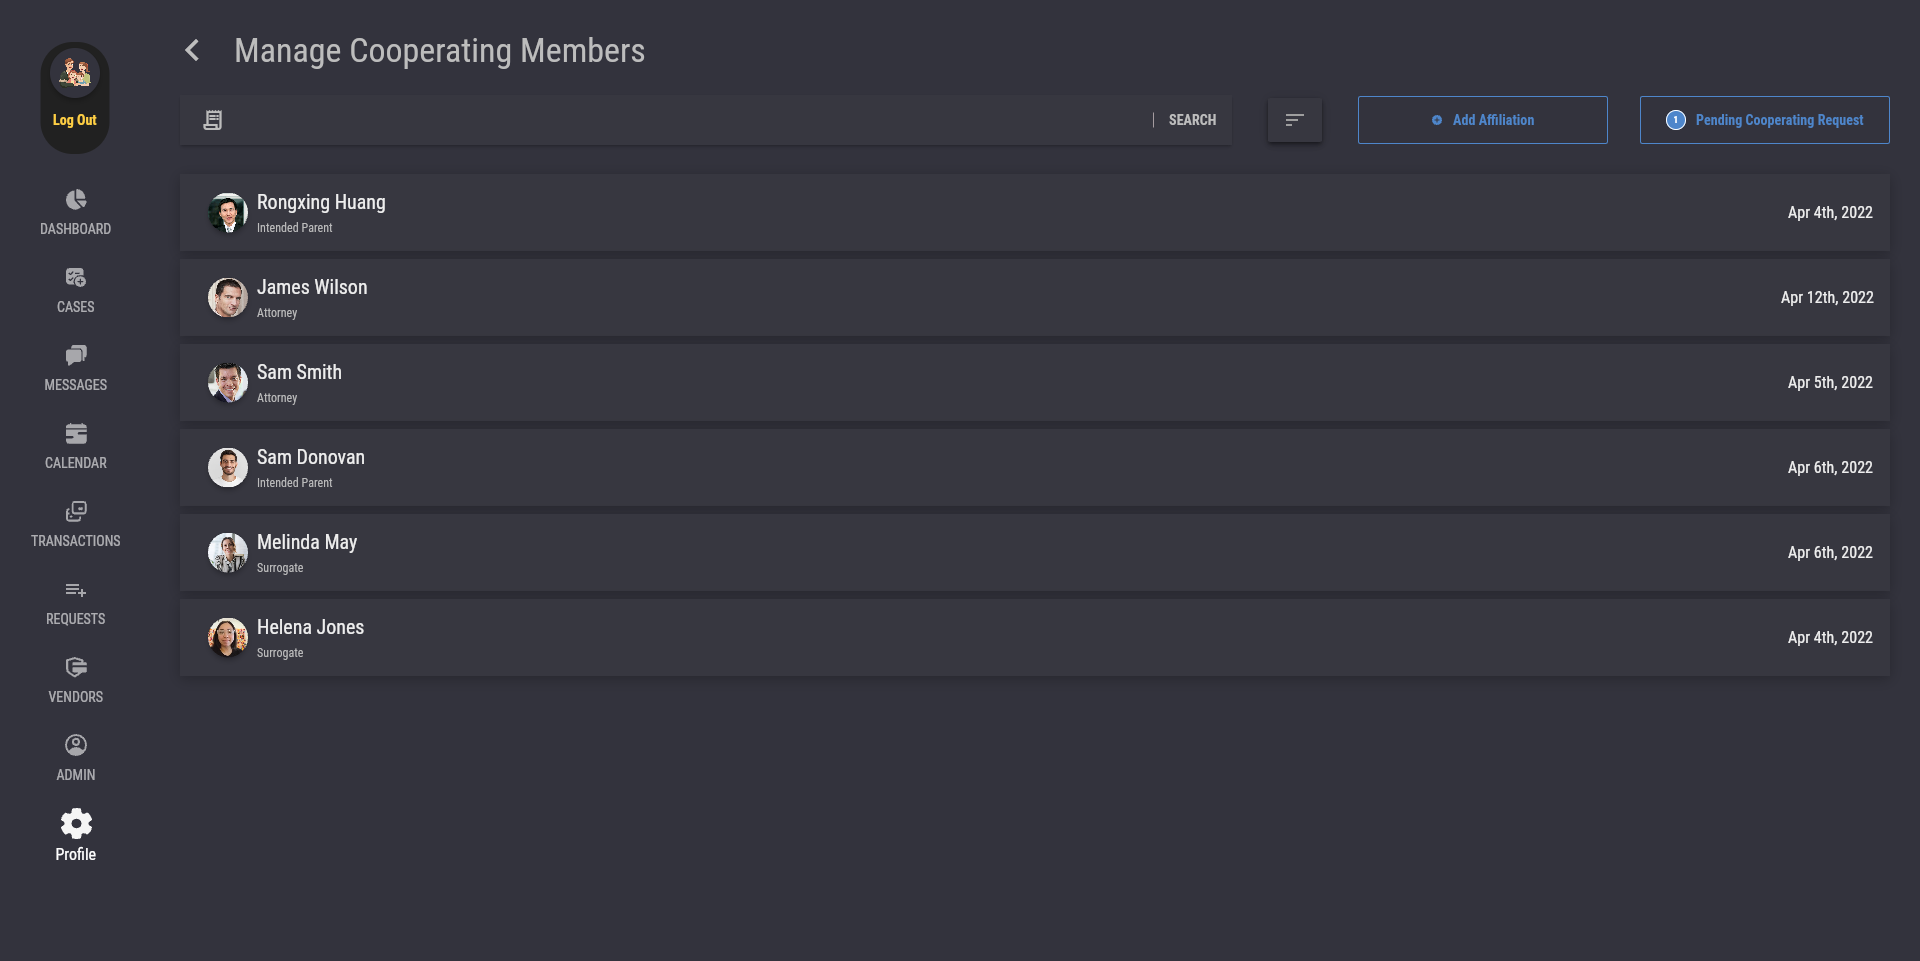Open the Requests list icon
The width and height of the screenshot is (1920, 961).
[x=76, y=590]
